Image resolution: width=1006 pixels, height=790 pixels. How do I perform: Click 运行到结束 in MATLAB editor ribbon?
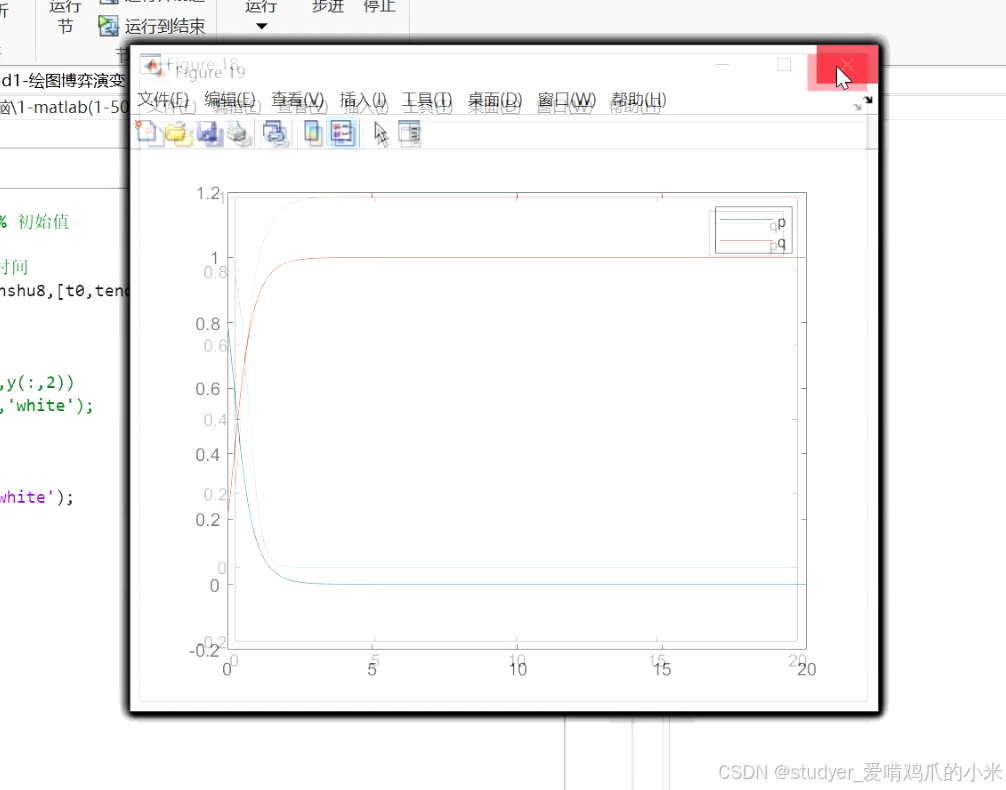tap(164, 26)
